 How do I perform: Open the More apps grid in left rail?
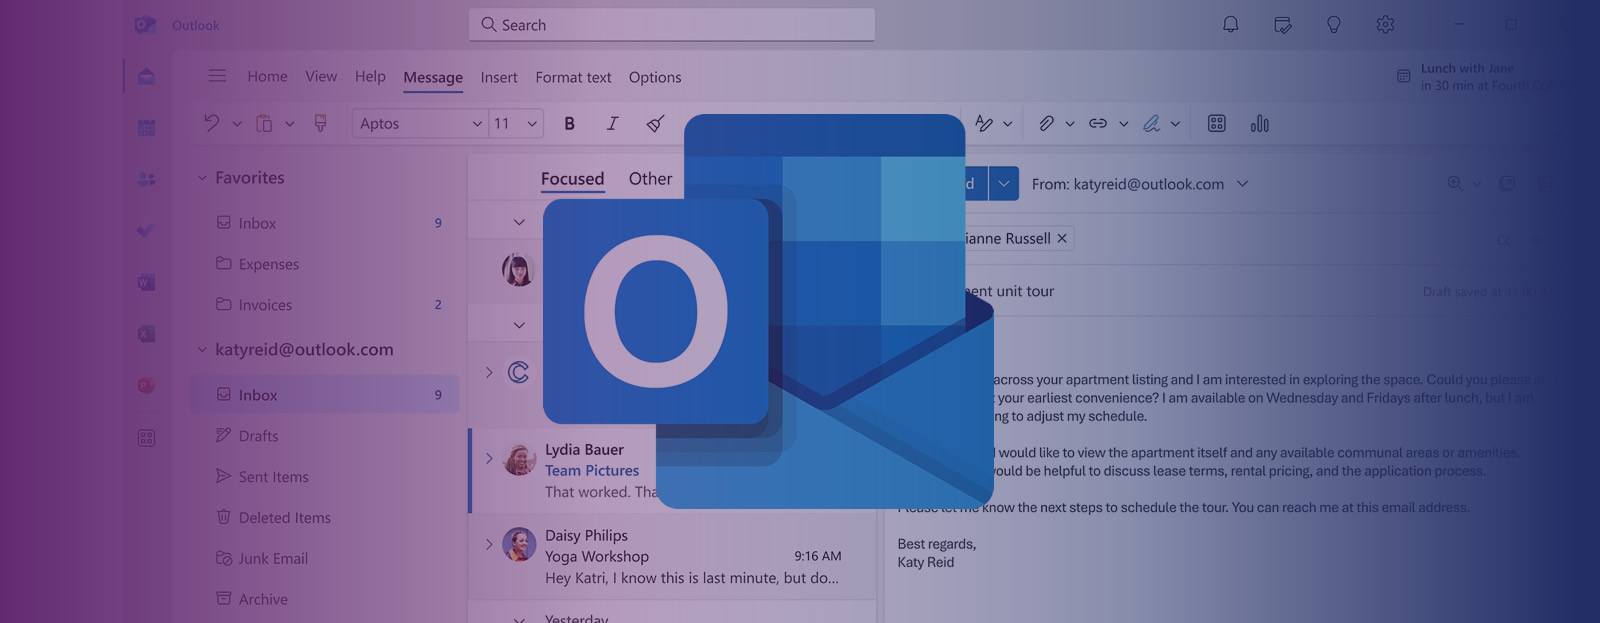[146, 438]
